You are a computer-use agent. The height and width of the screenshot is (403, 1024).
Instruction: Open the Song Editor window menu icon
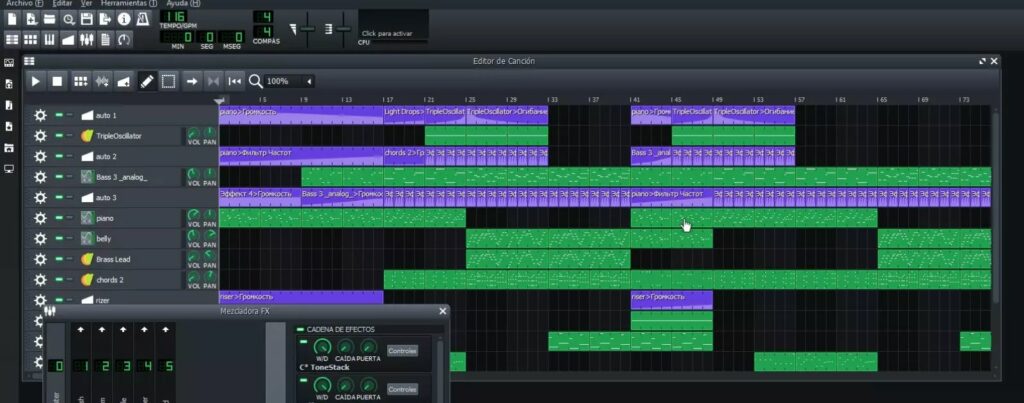[29, 61]
